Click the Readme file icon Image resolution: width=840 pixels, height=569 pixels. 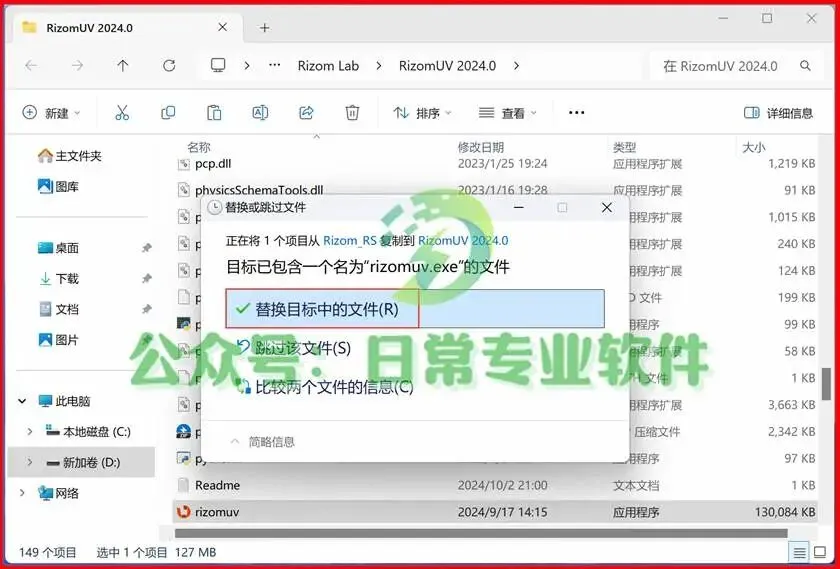coord(183,485)
